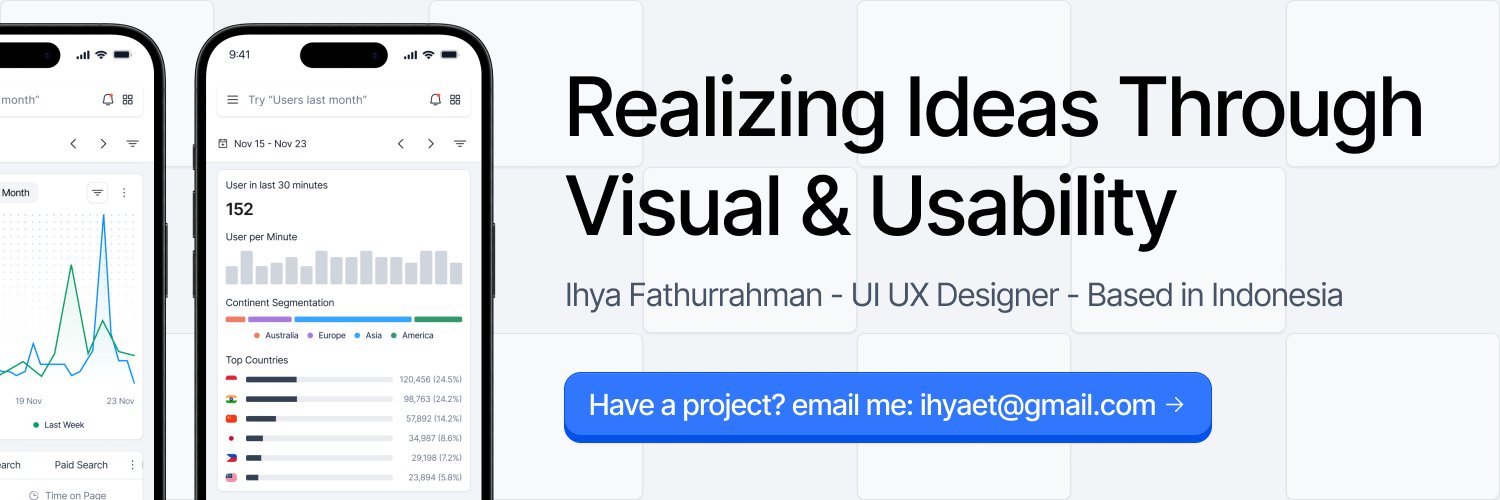Go to next date range in the right phone

click(431, 144)
